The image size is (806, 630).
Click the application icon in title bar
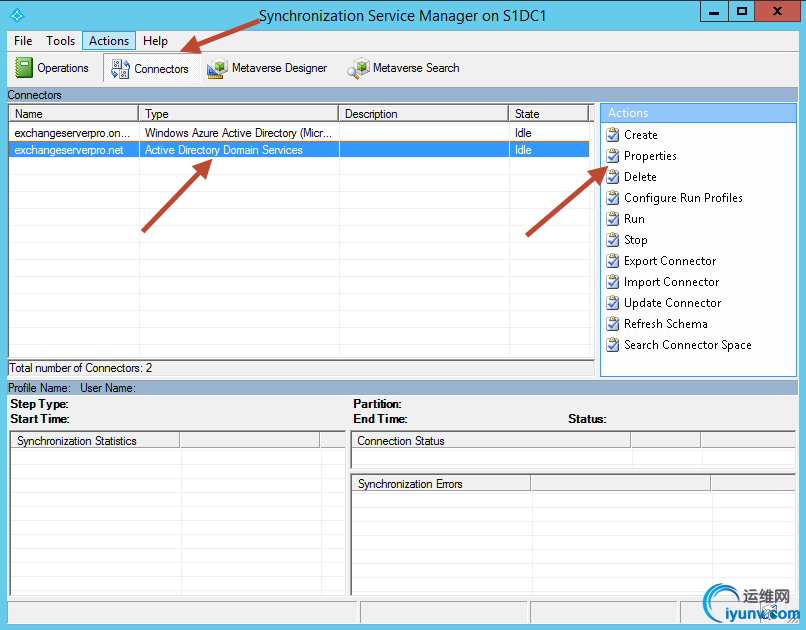[x=17, y=15]
